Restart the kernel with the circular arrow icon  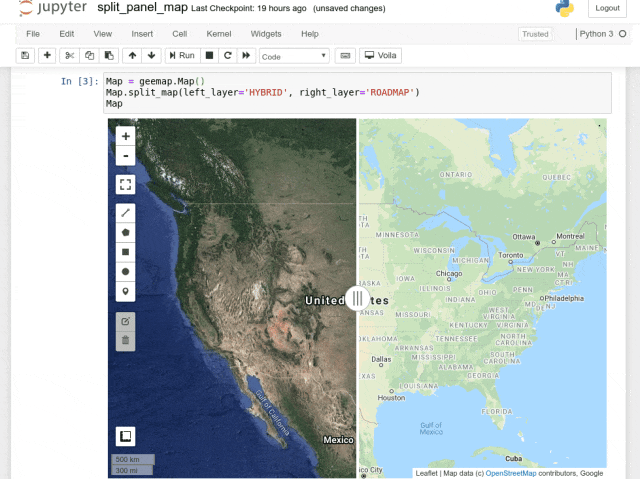coord(228,56)
